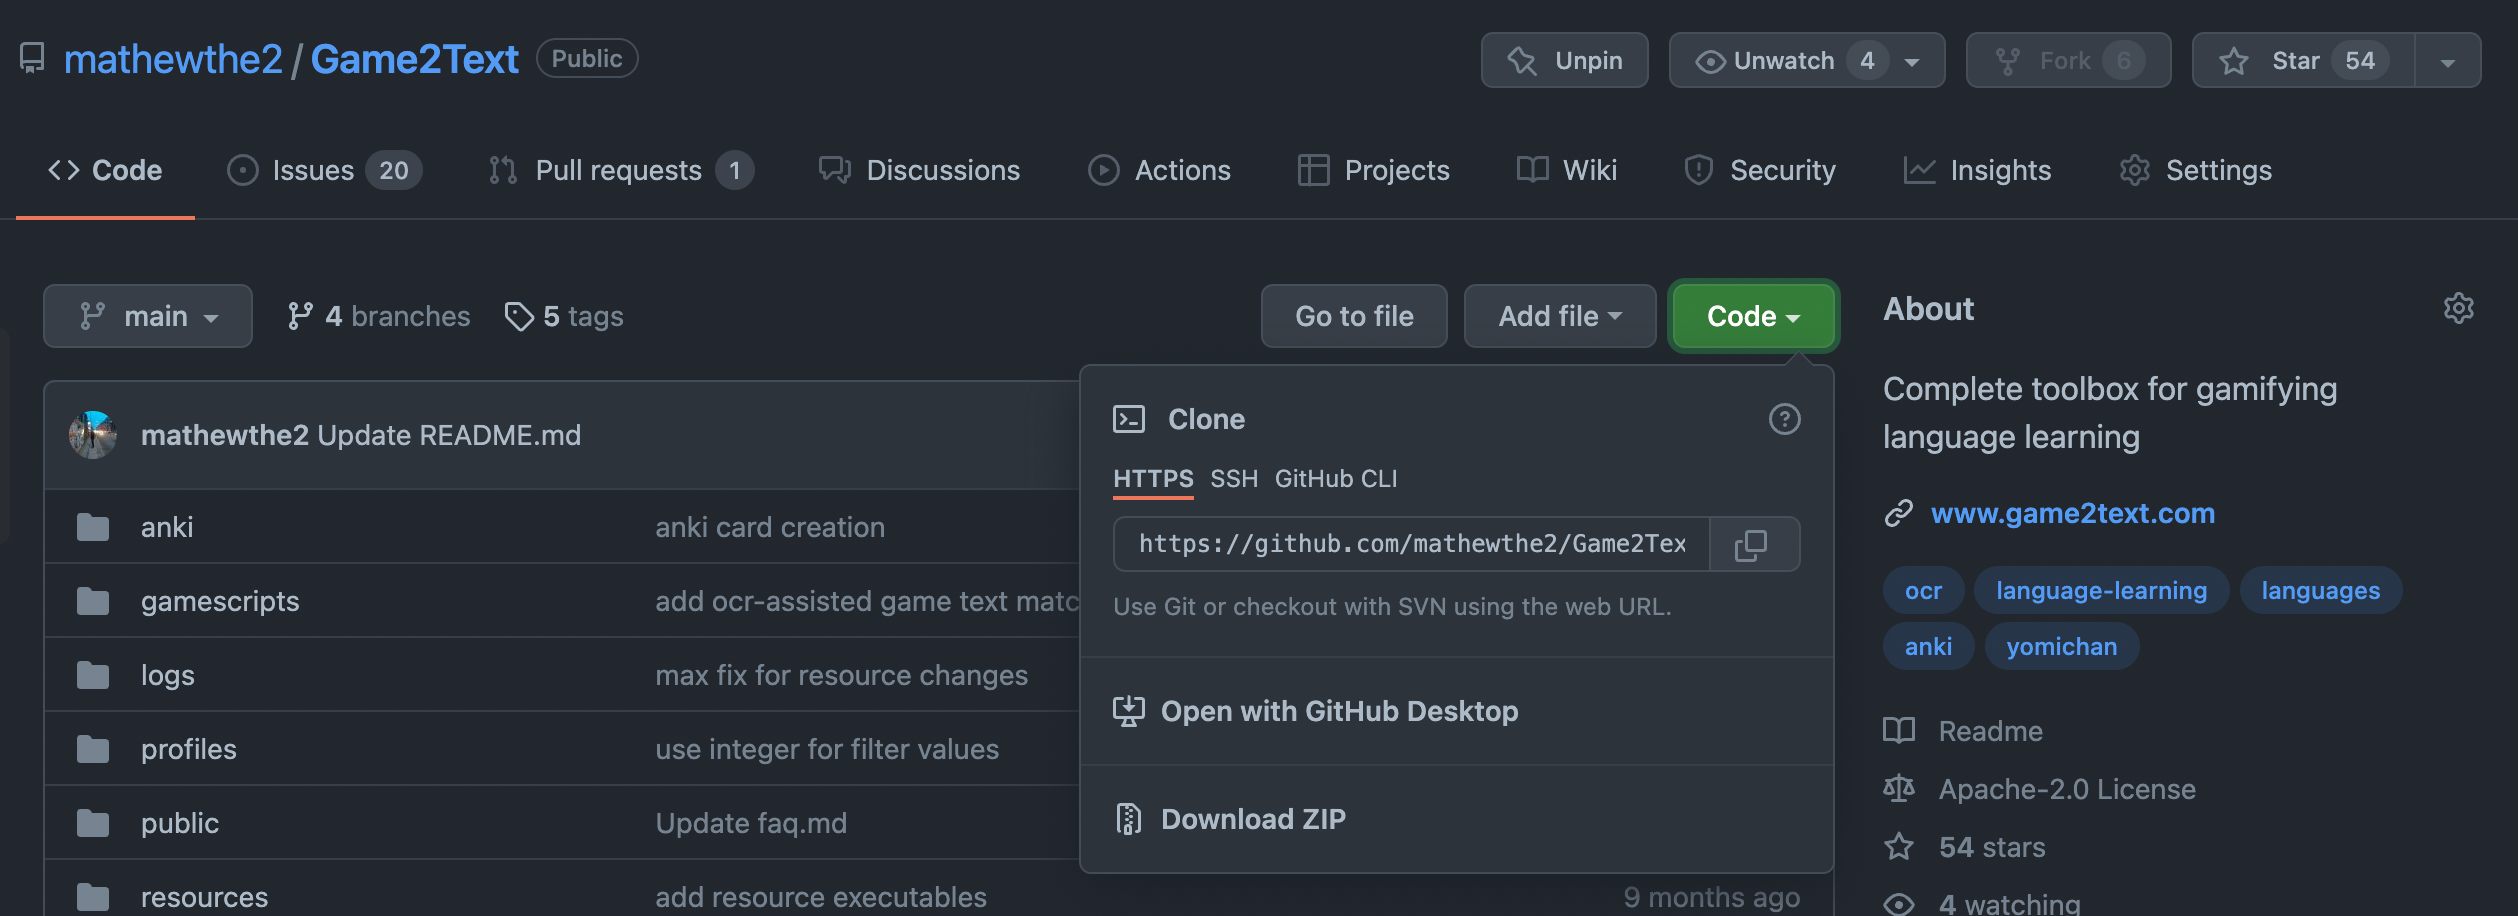Click the public folder icon

tap(93, 823)
